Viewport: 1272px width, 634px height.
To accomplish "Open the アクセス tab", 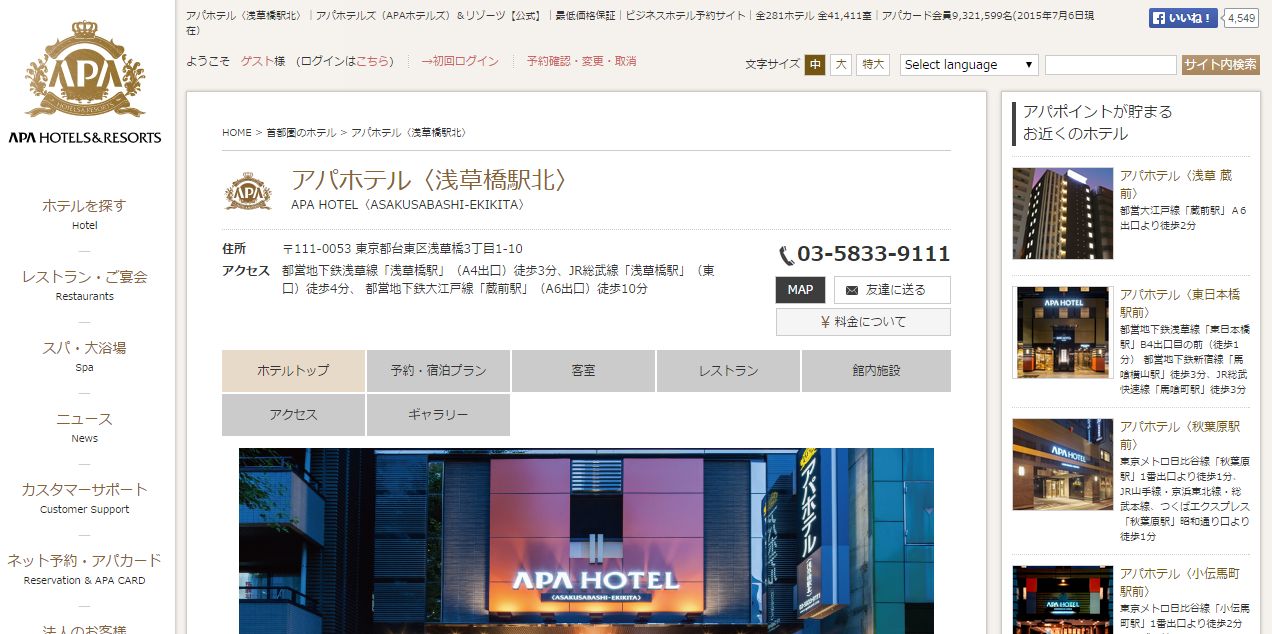I will [x=293, y=415].
